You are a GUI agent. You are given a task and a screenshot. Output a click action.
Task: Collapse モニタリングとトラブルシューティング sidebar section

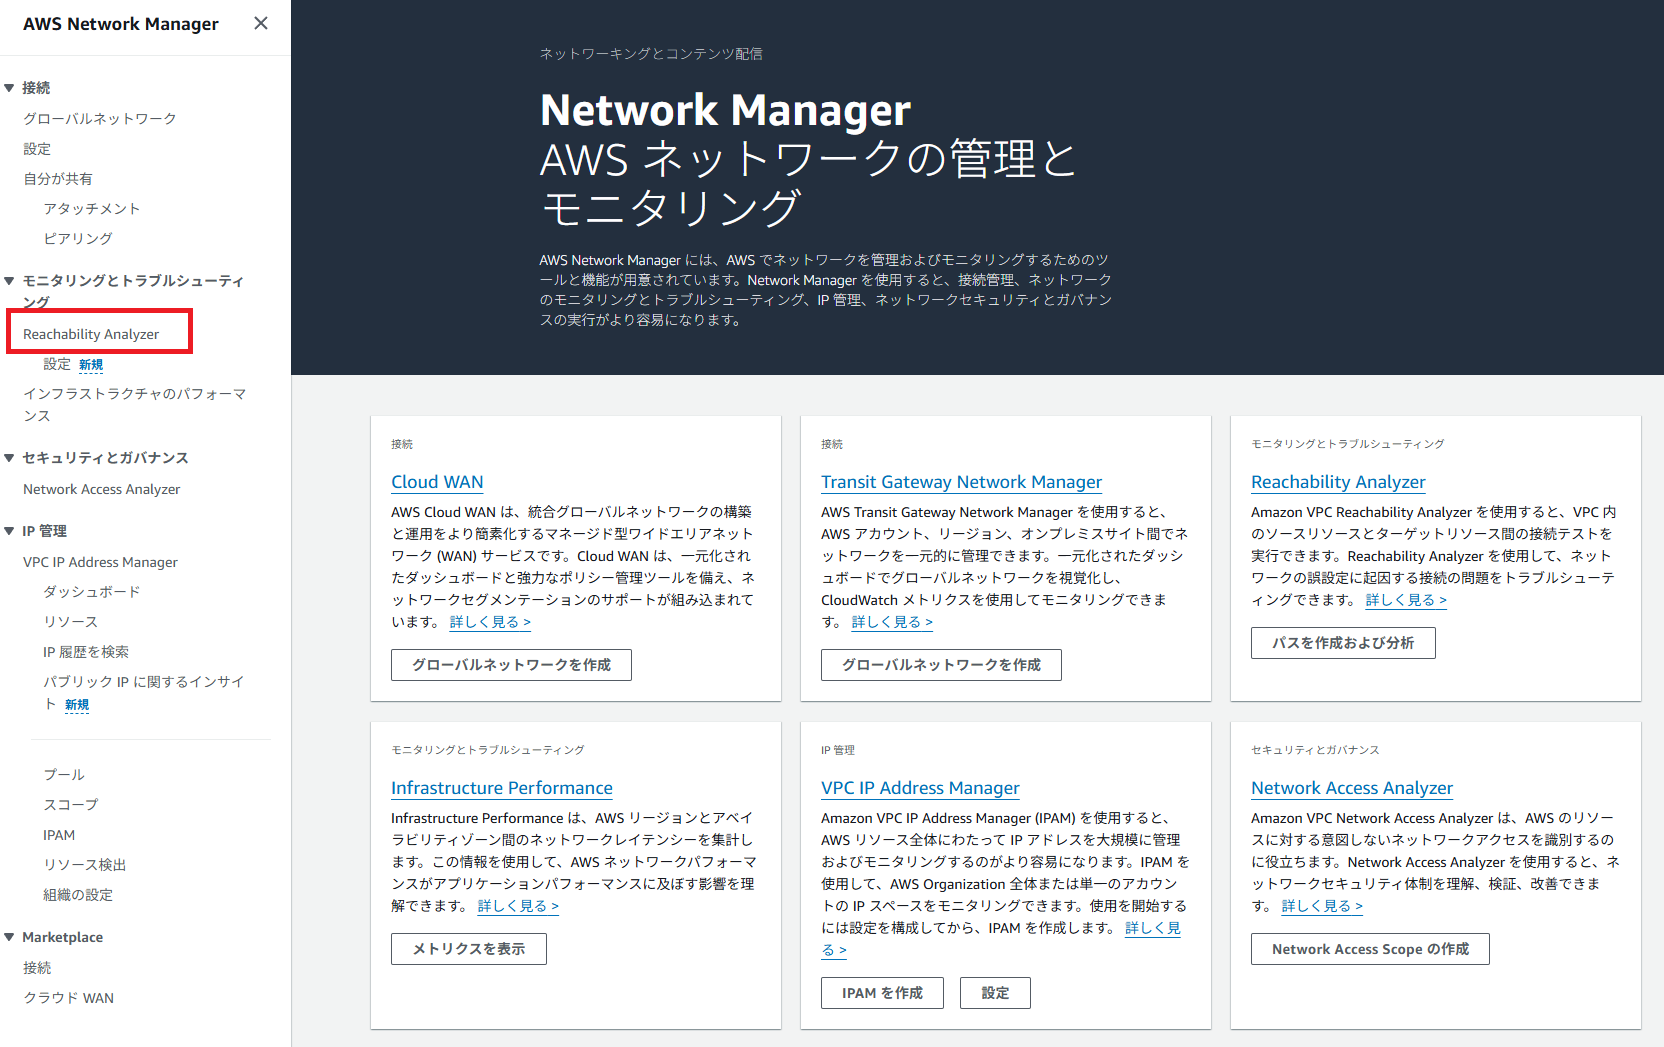point(9,281)
